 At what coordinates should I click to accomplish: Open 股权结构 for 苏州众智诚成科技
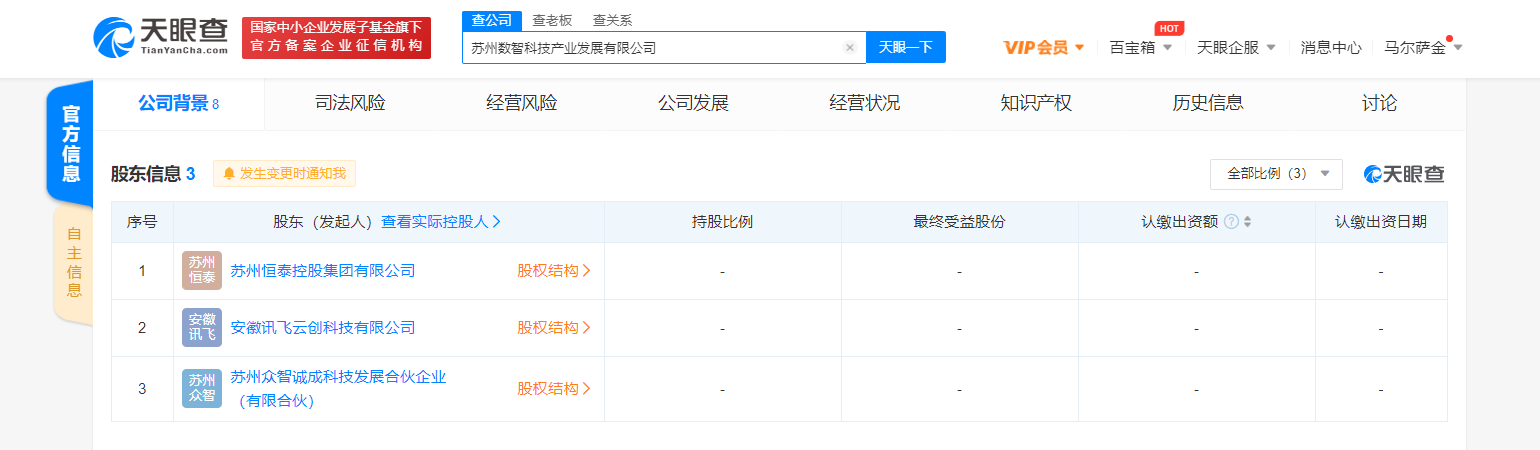click(x=554, y=389)
